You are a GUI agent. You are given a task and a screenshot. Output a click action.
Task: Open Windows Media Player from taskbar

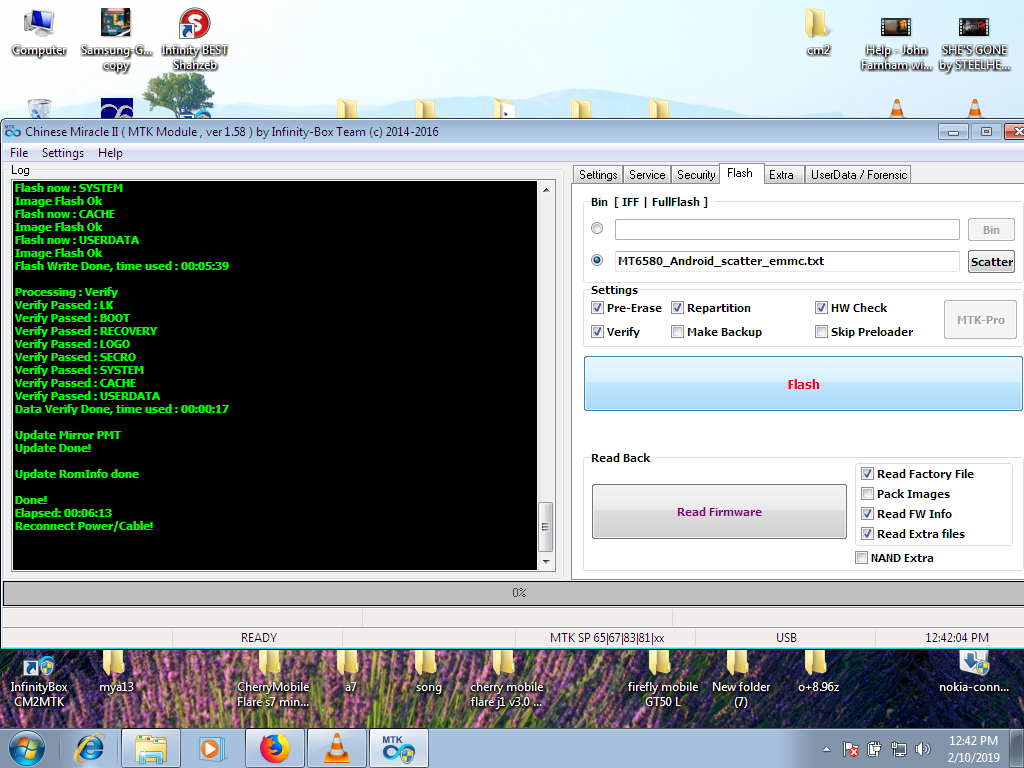pos(212,748)
